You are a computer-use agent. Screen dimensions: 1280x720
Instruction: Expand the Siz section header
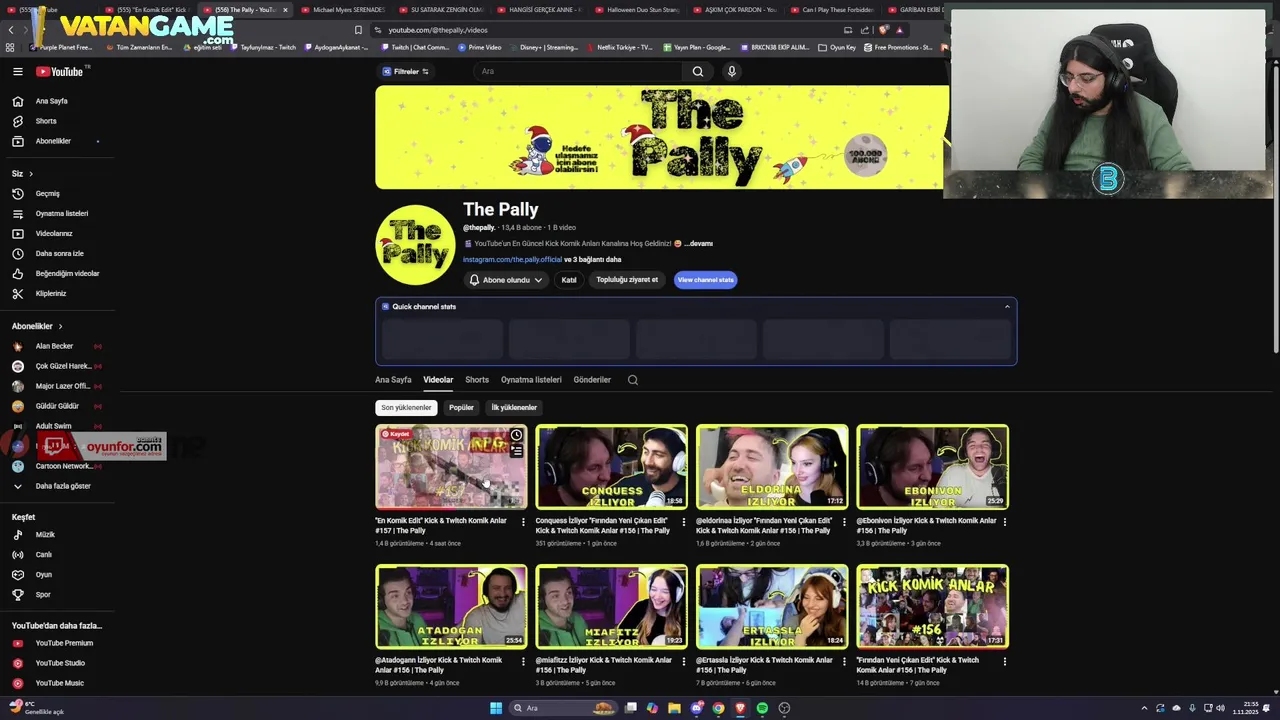tap(22, 173)
